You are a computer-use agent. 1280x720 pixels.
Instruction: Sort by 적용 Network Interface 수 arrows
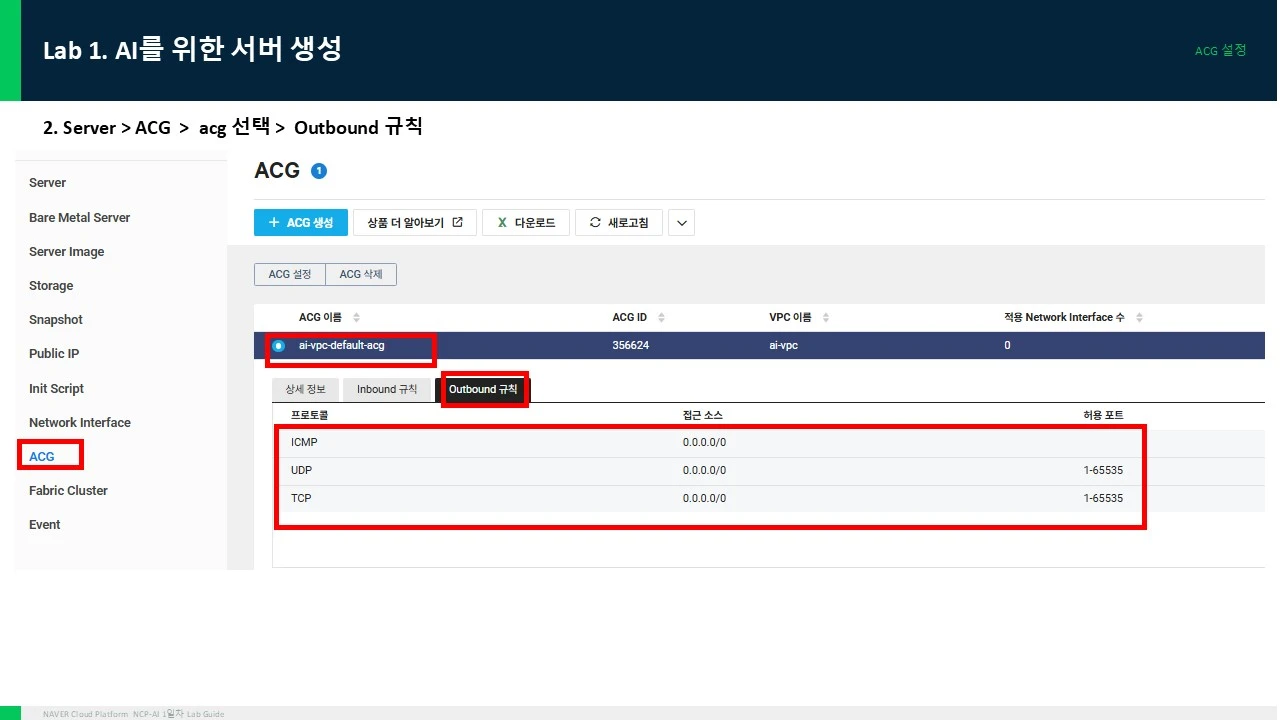(x=1139, y=317)
